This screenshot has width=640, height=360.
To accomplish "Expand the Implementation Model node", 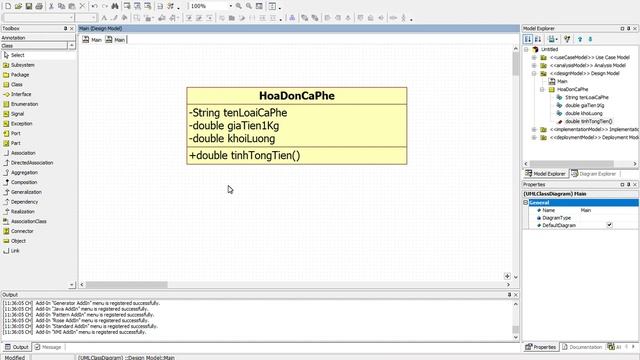I will (534, 129).
